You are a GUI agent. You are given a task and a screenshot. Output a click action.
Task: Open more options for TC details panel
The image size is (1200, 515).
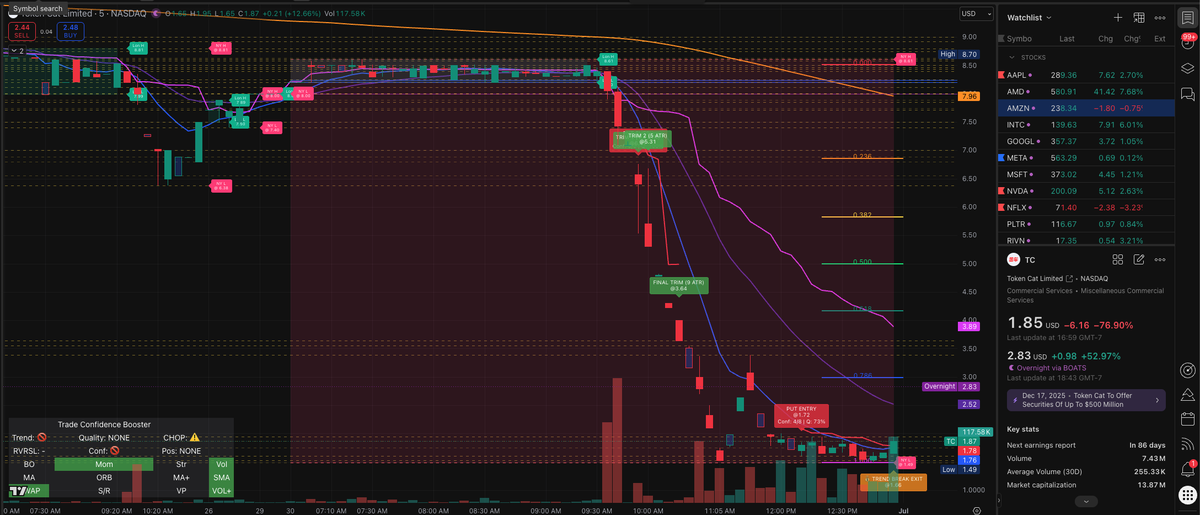tap(1159, 260)
